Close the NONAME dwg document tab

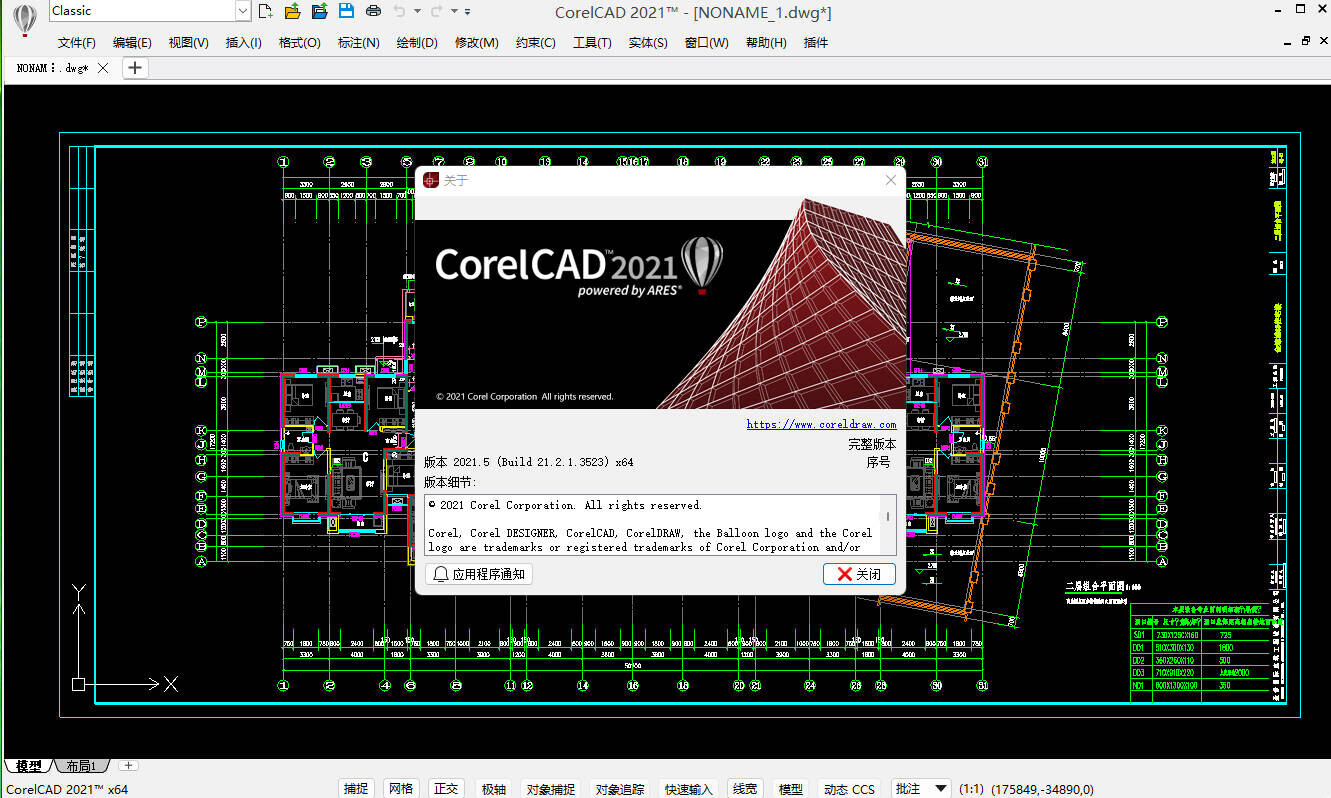point(102,68)
